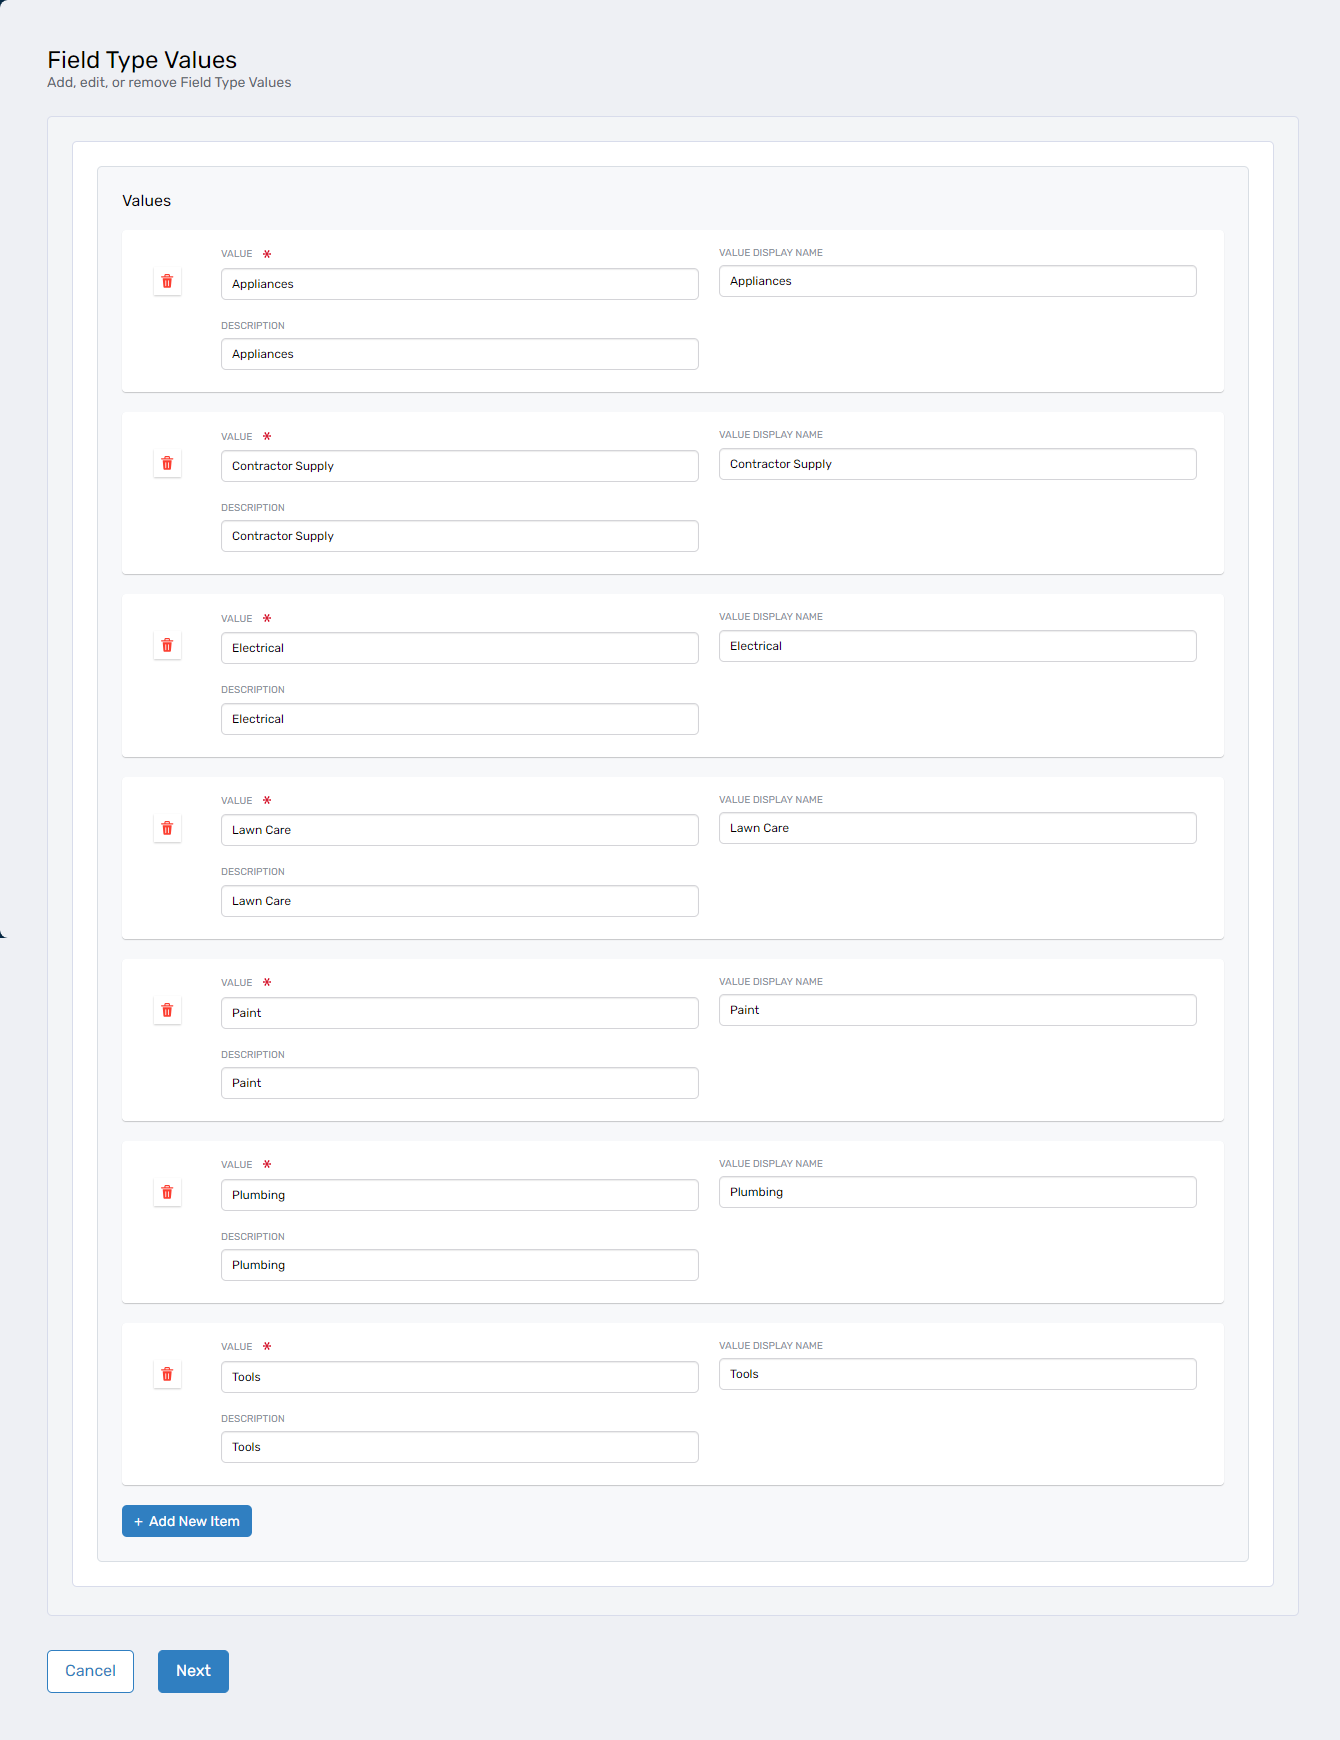Click trash icon for Lawn Care
The image size is (1340, 1740).
pos(167,829)
